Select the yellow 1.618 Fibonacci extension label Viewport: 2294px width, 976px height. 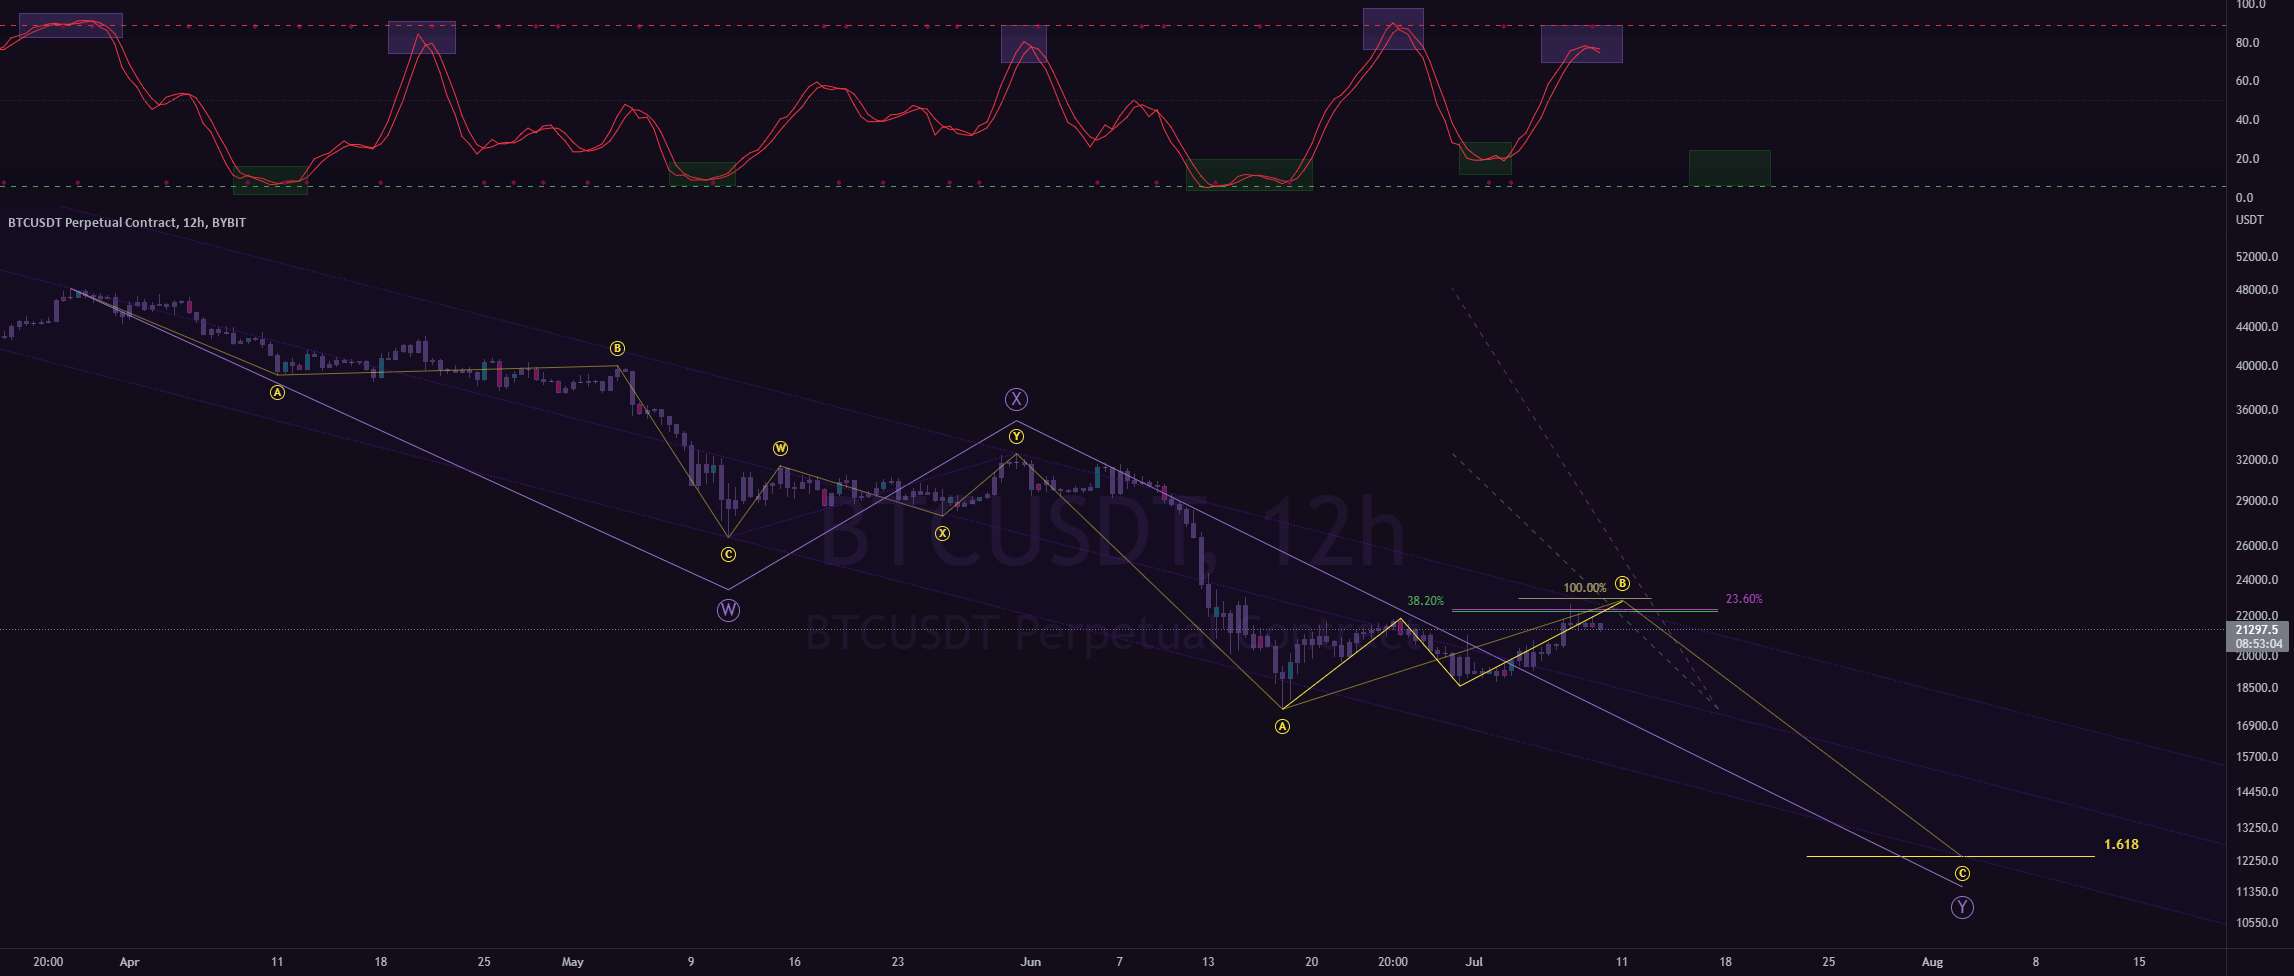2121,844
